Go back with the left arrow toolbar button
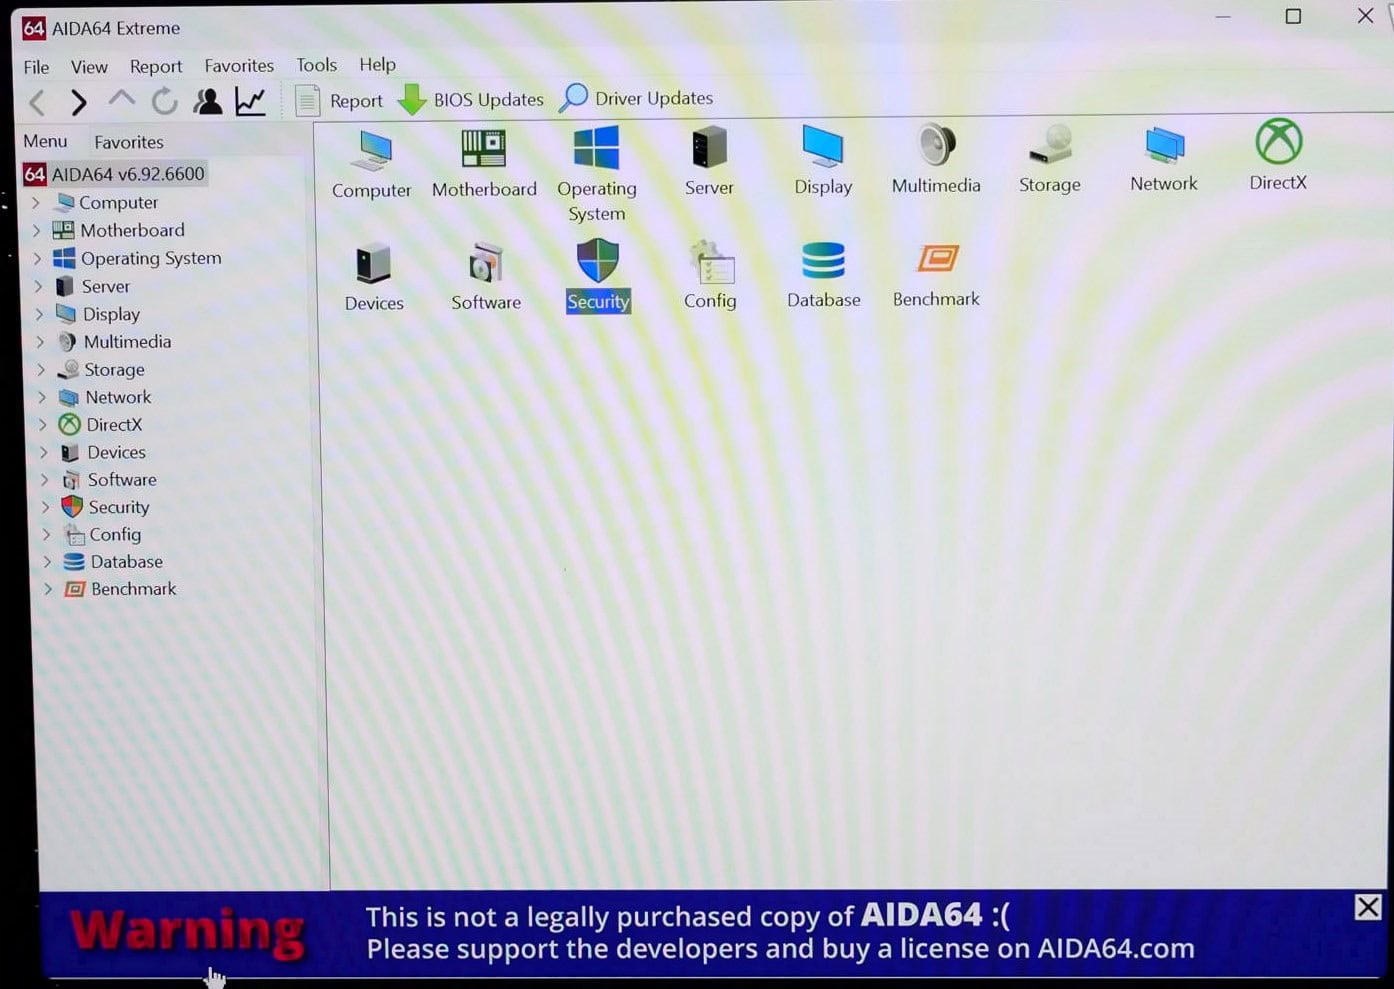The height and width of the screenshot is (989, 1394). pos(37,102)
